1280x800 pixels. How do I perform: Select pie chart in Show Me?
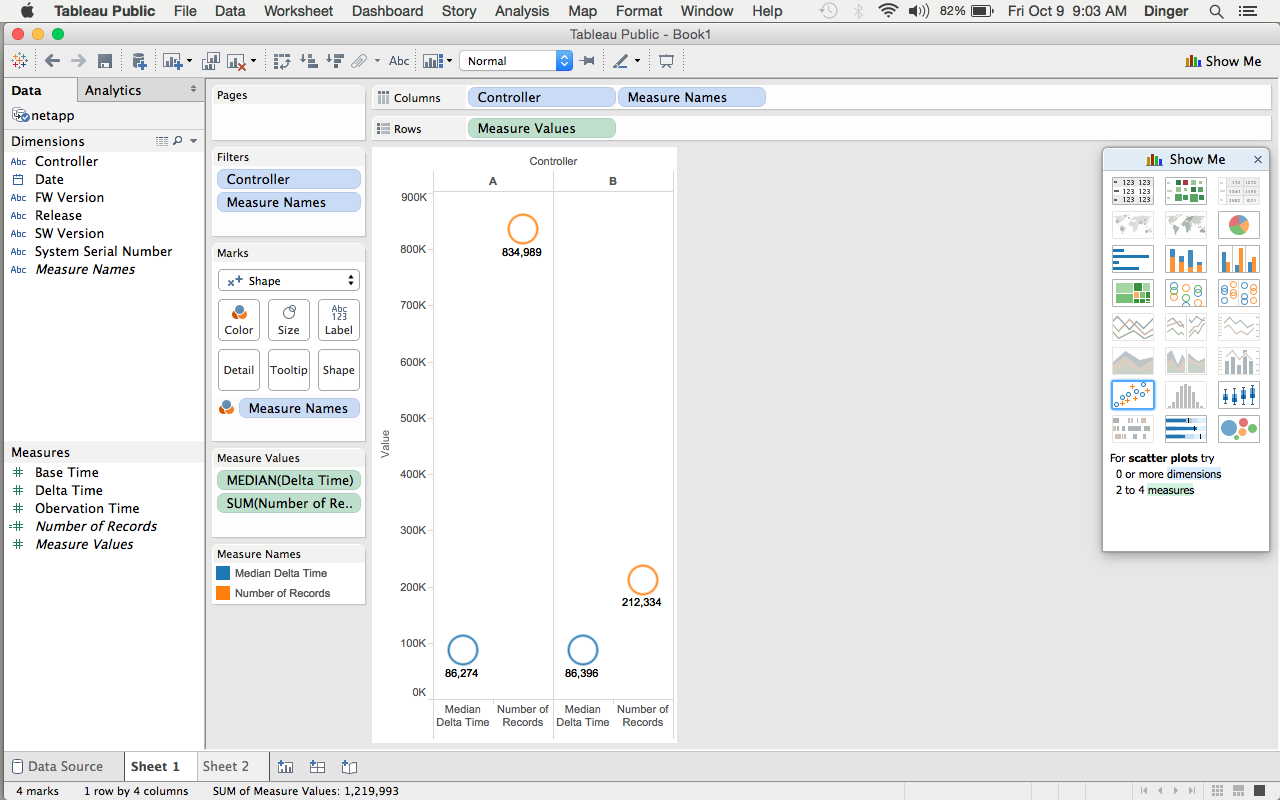[1239, 225]
